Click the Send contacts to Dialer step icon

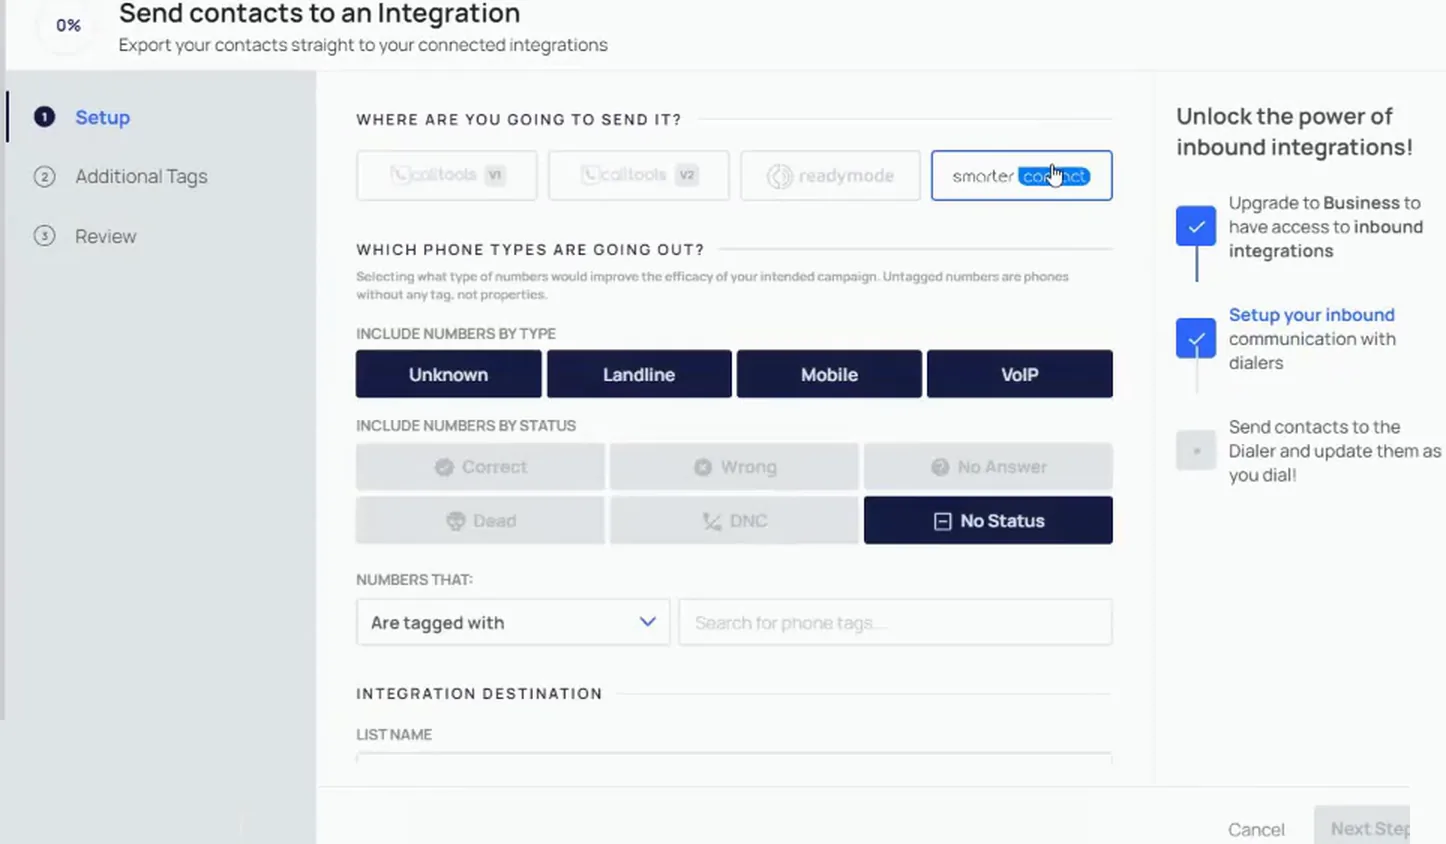tap(1196, 451)
